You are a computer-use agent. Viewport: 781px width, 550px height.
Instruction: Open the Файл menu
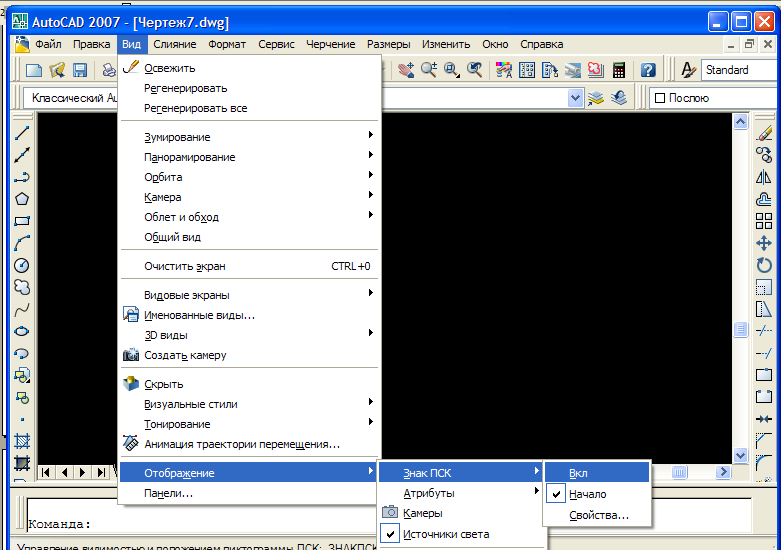(x=48, y=44)
